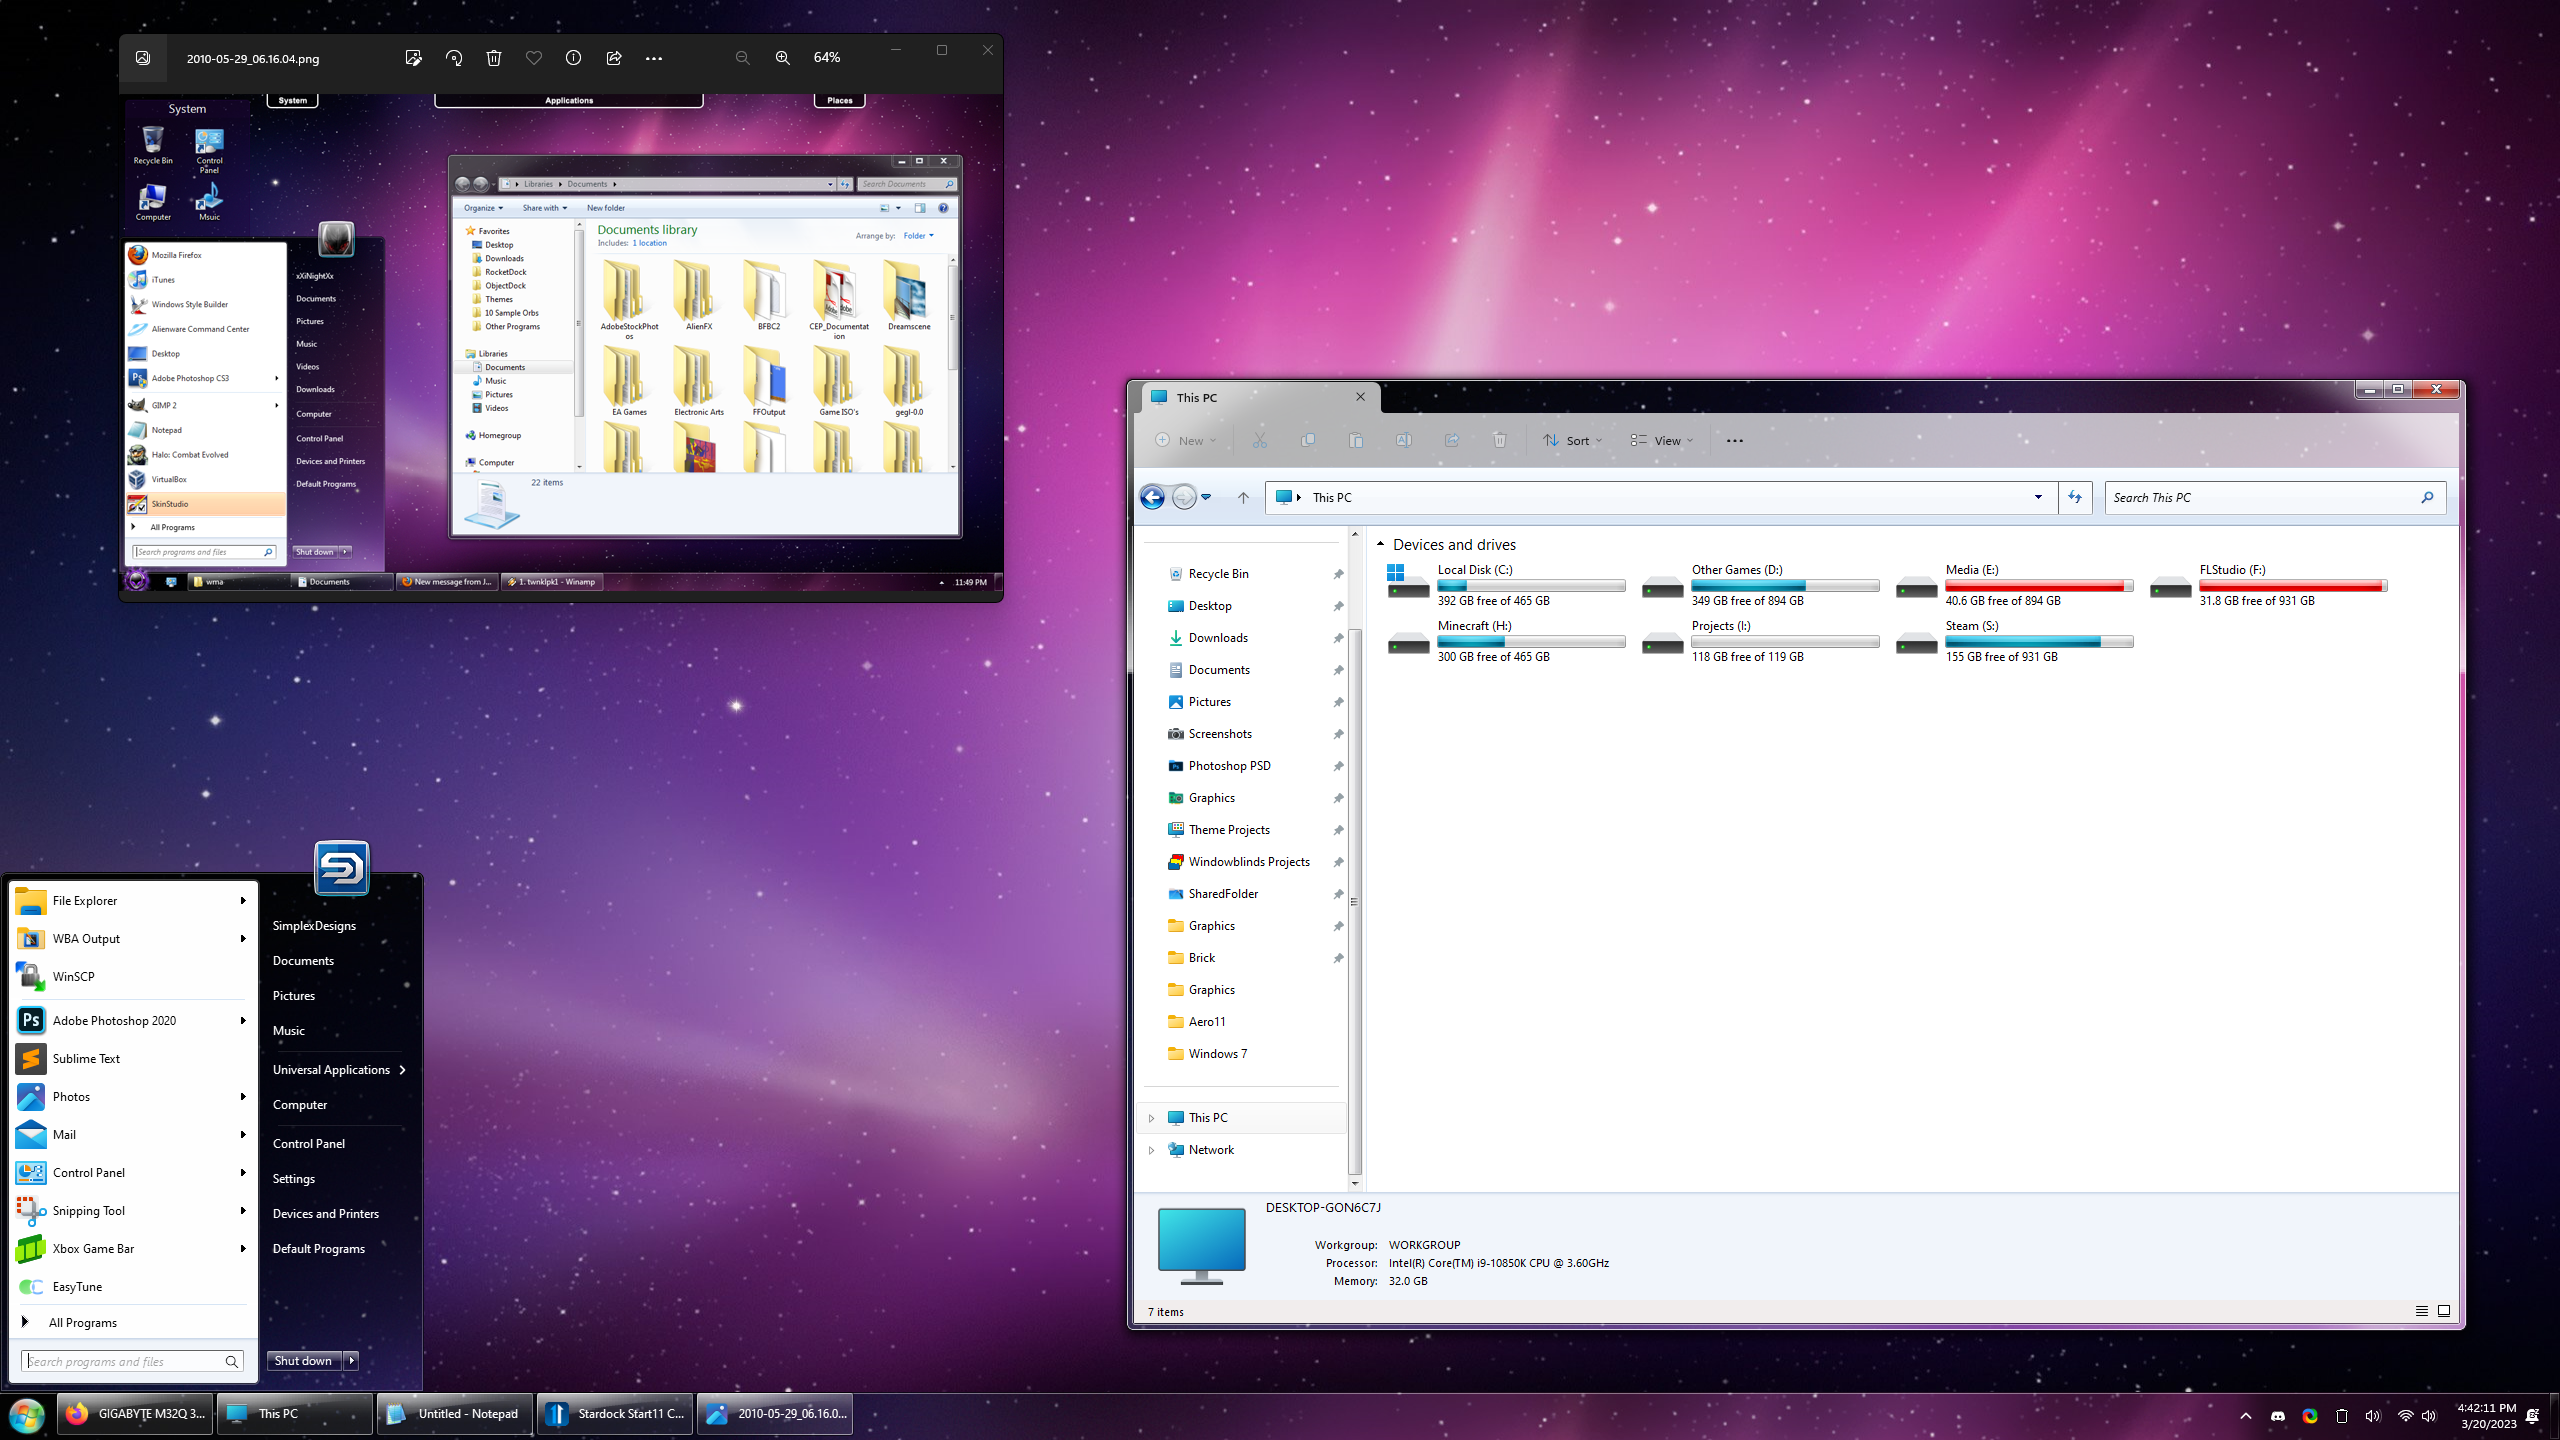Open the Sort dropdown in Explorer

[1573, 440]
